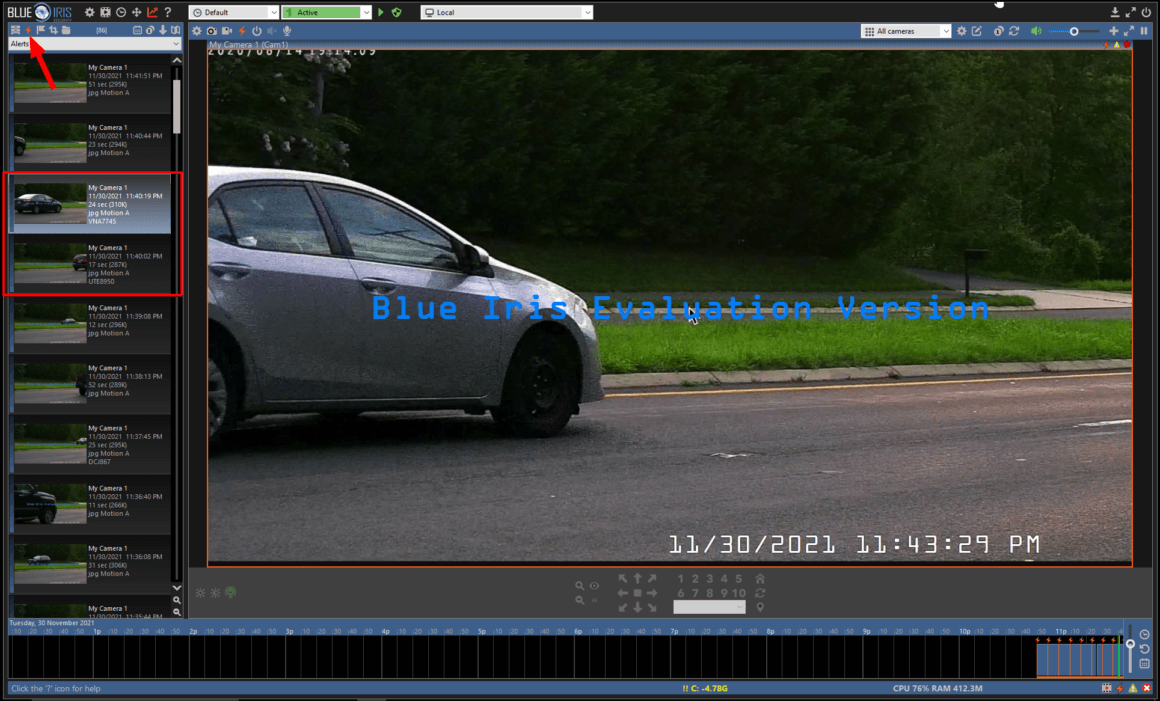
Task: Click the PTZ zoom in magnifier
Action: pos(580,586)
